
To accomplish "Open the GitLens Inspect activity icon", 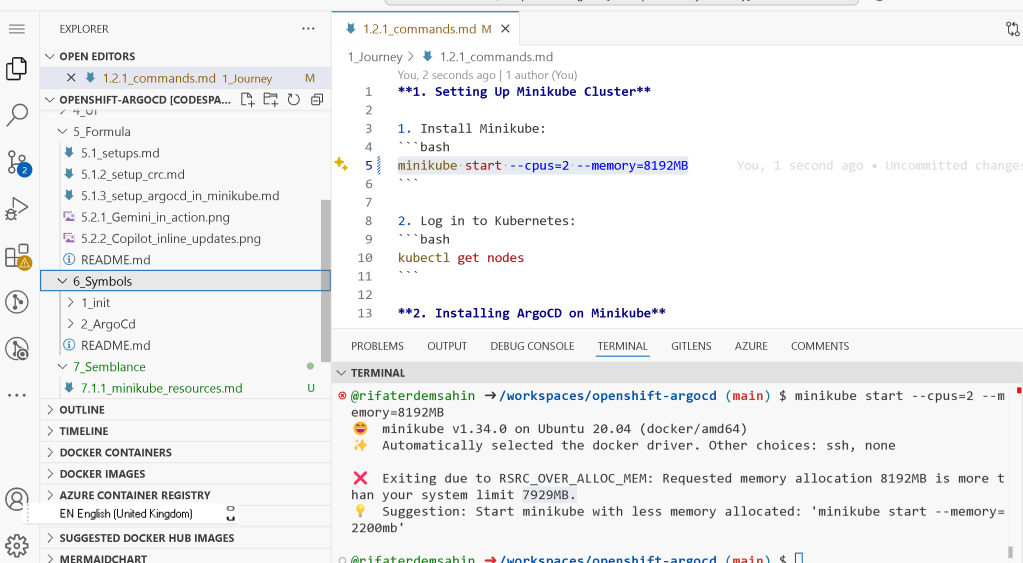I will click(17, 349).
